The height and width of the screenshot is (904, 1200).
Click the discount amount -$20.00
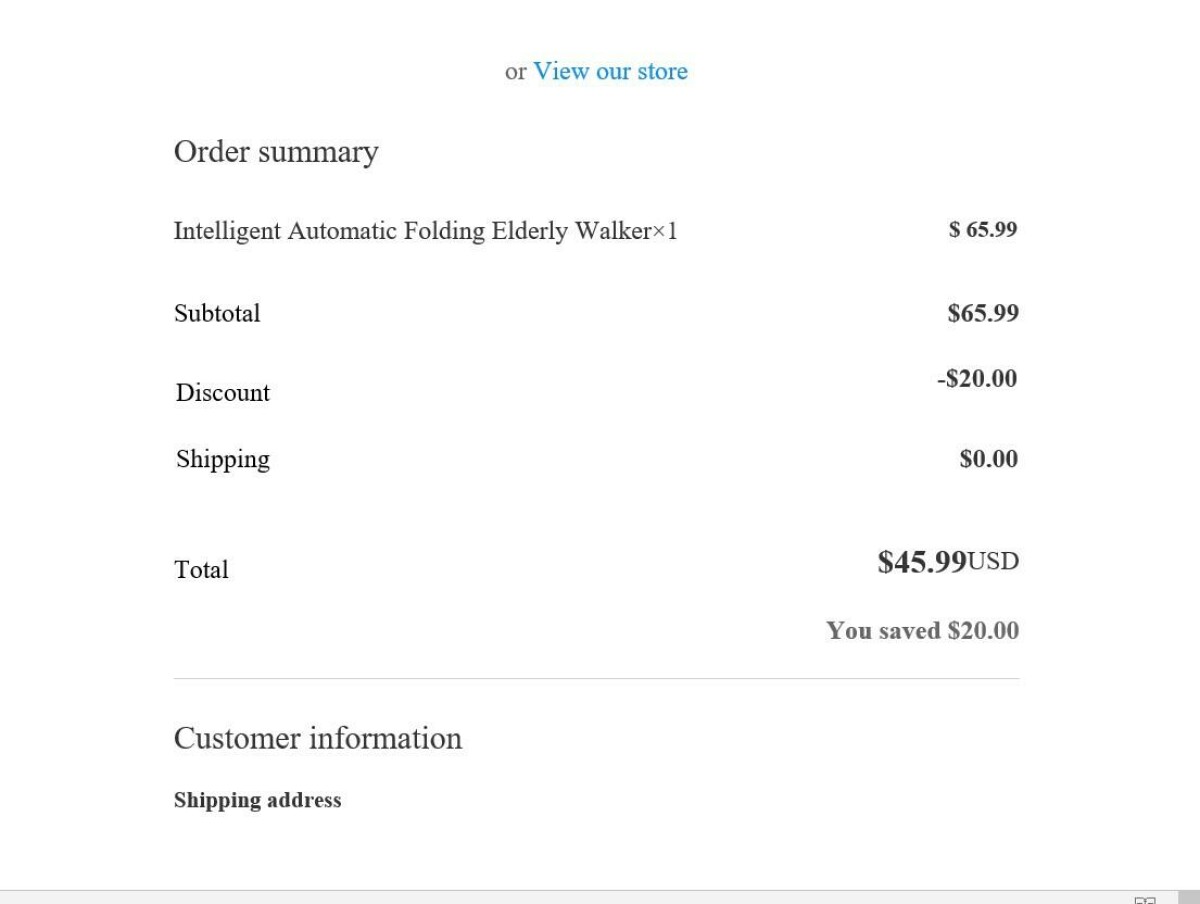tap(977, 378)
